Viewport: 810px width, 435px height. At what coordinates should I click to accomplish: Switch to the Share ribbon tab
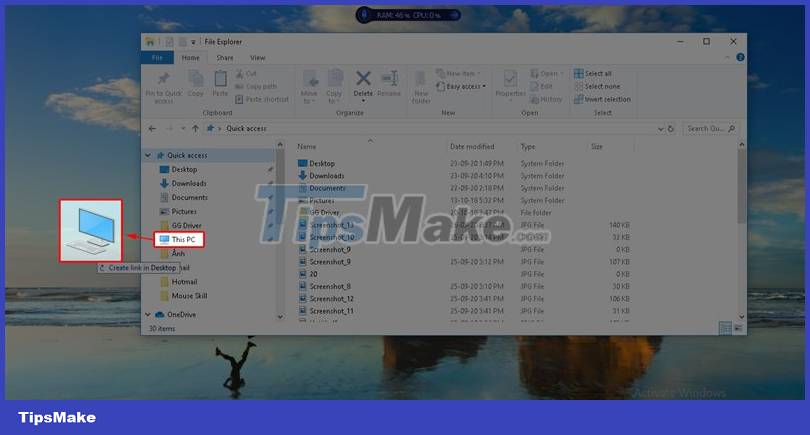(225, 58)
